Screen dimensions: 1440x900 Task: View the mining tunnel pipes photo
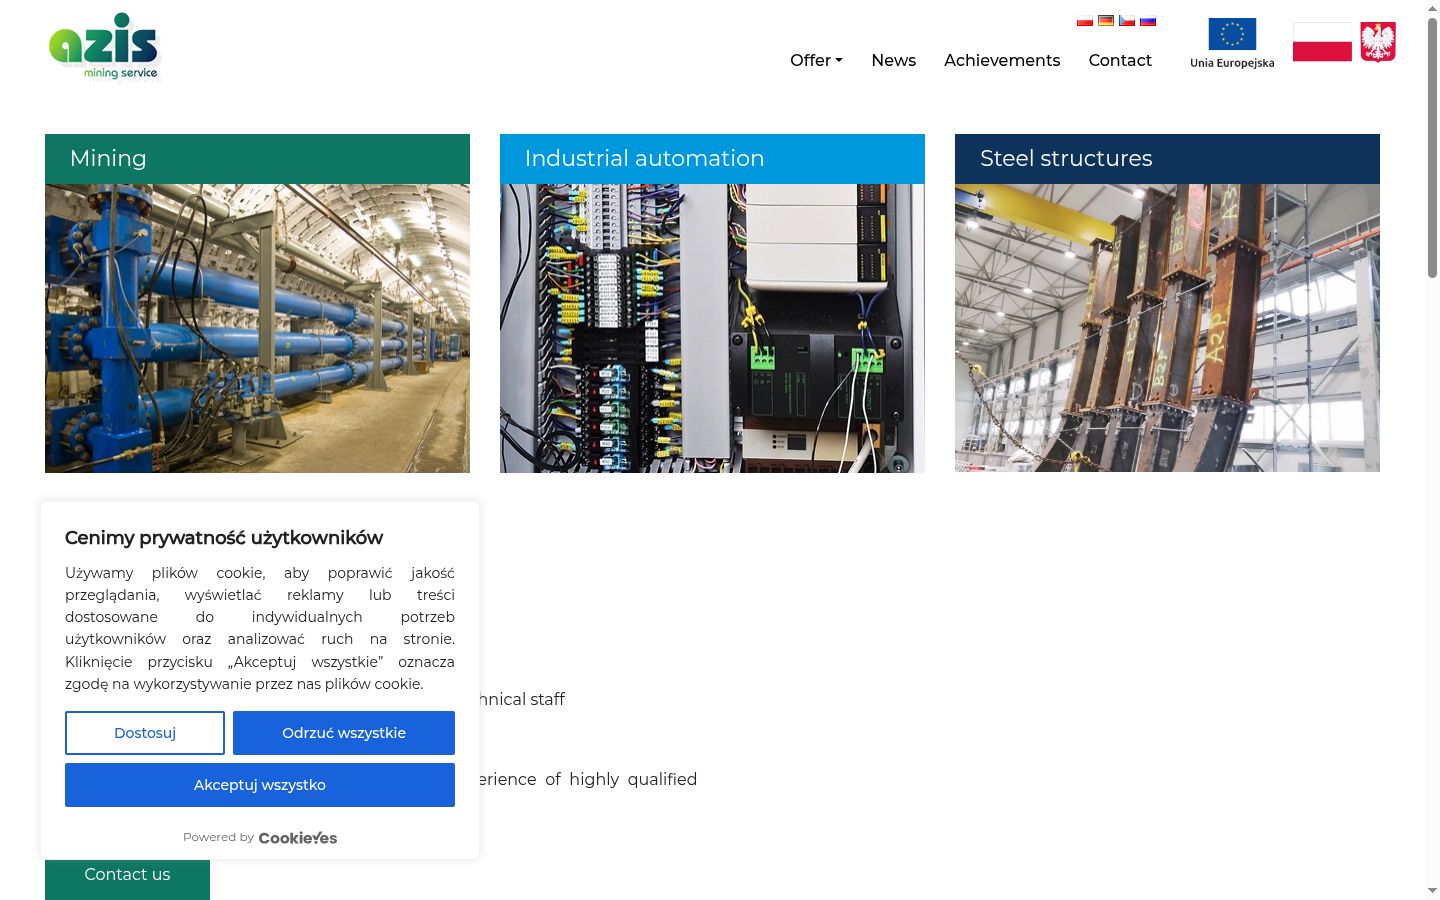tap(257, 328)
